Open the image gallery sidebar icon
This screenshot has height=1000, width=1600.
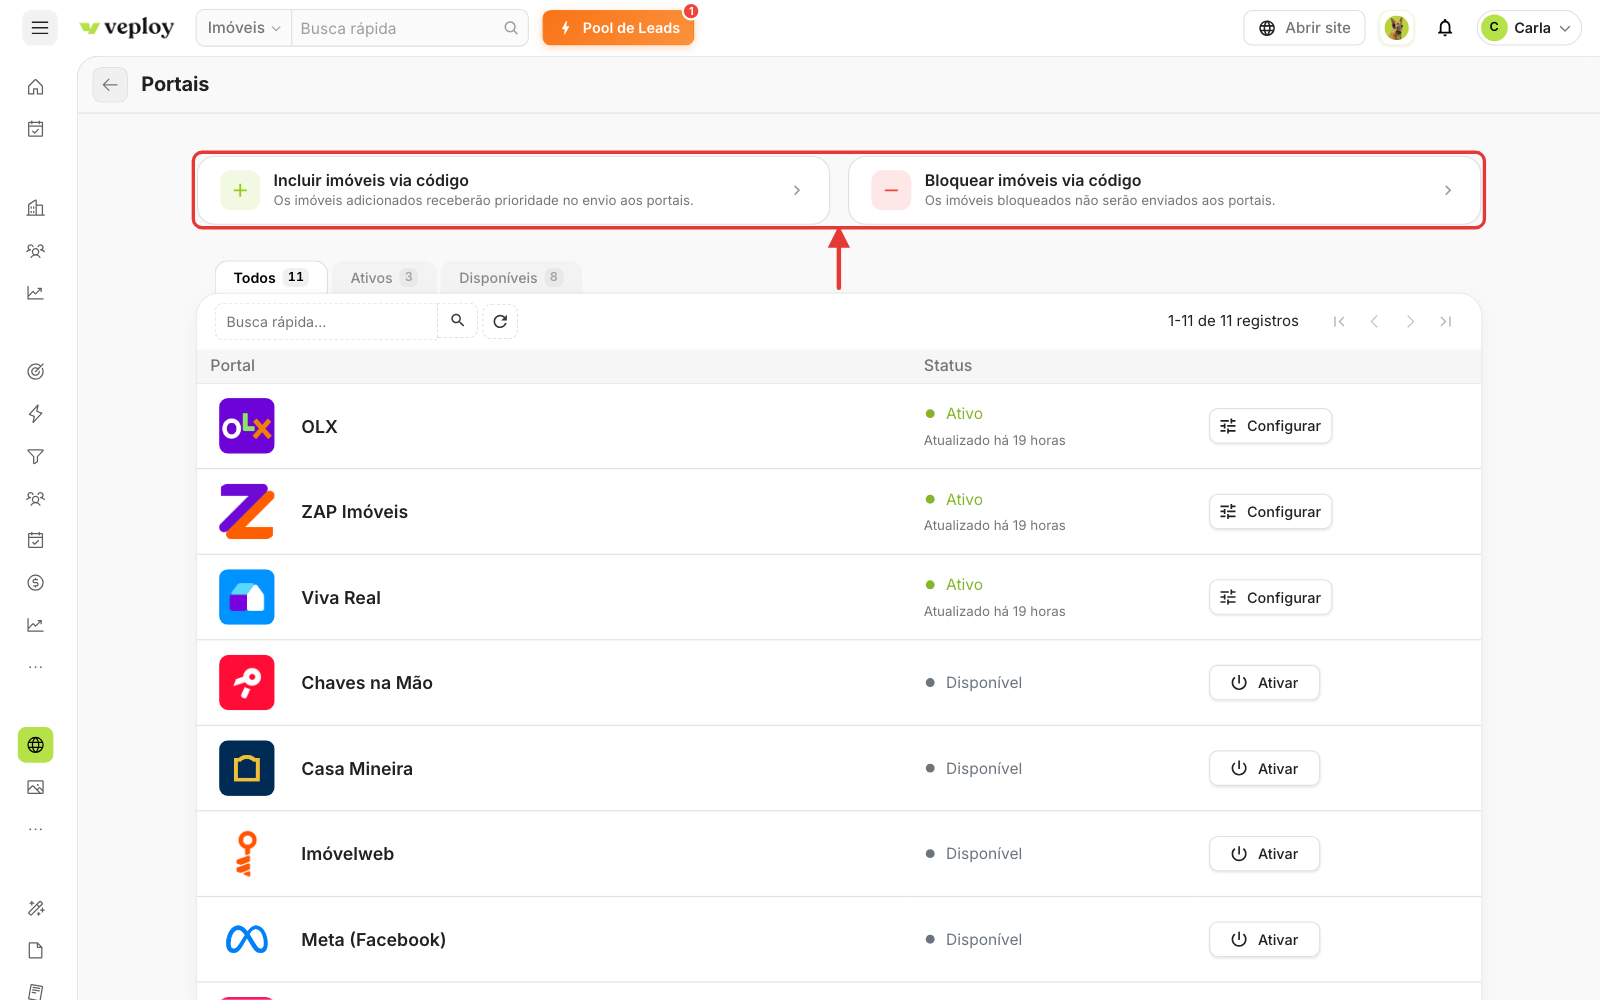(x=36, y=787)
